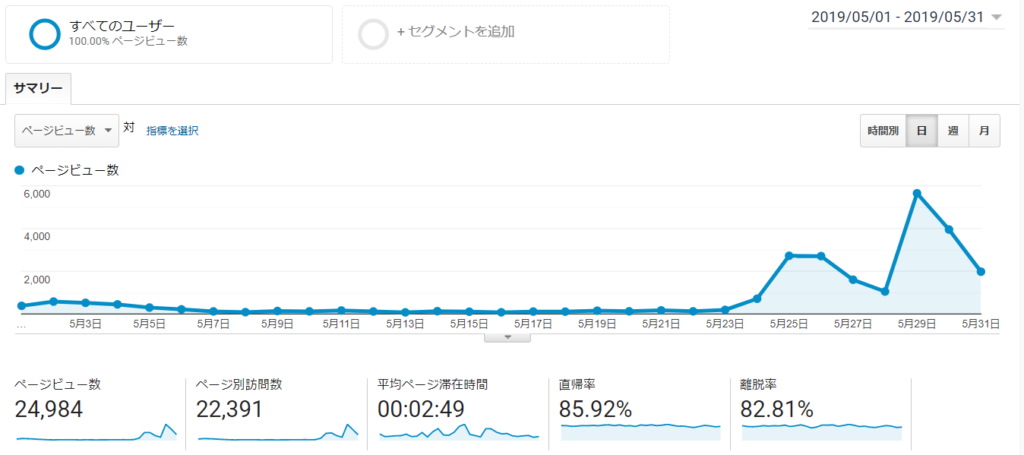Screen dimensions: 1024x455
Task: Click the 5月25日 data point on chart
Action: 789,255
